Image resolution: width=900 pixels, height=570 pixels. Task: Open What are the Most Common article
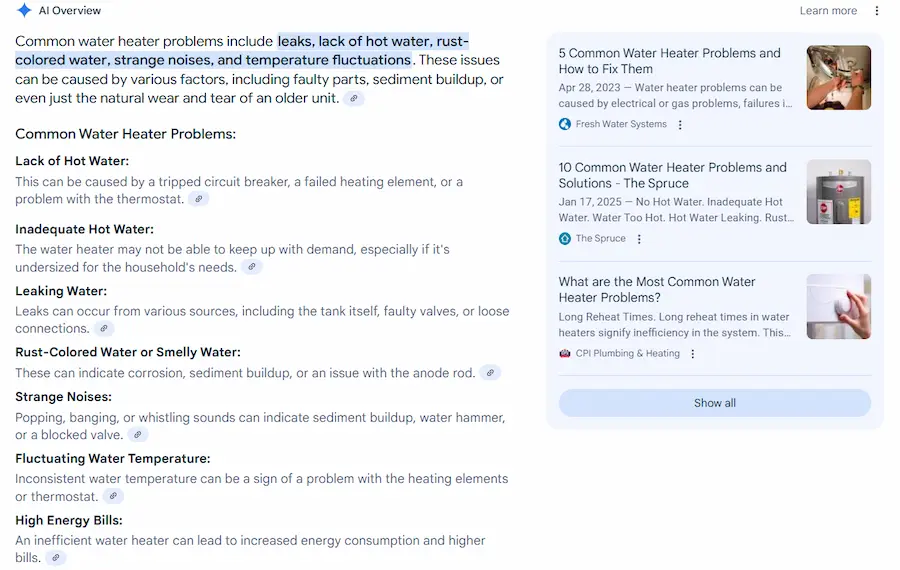pyautogui.click(x=656, y=289)
